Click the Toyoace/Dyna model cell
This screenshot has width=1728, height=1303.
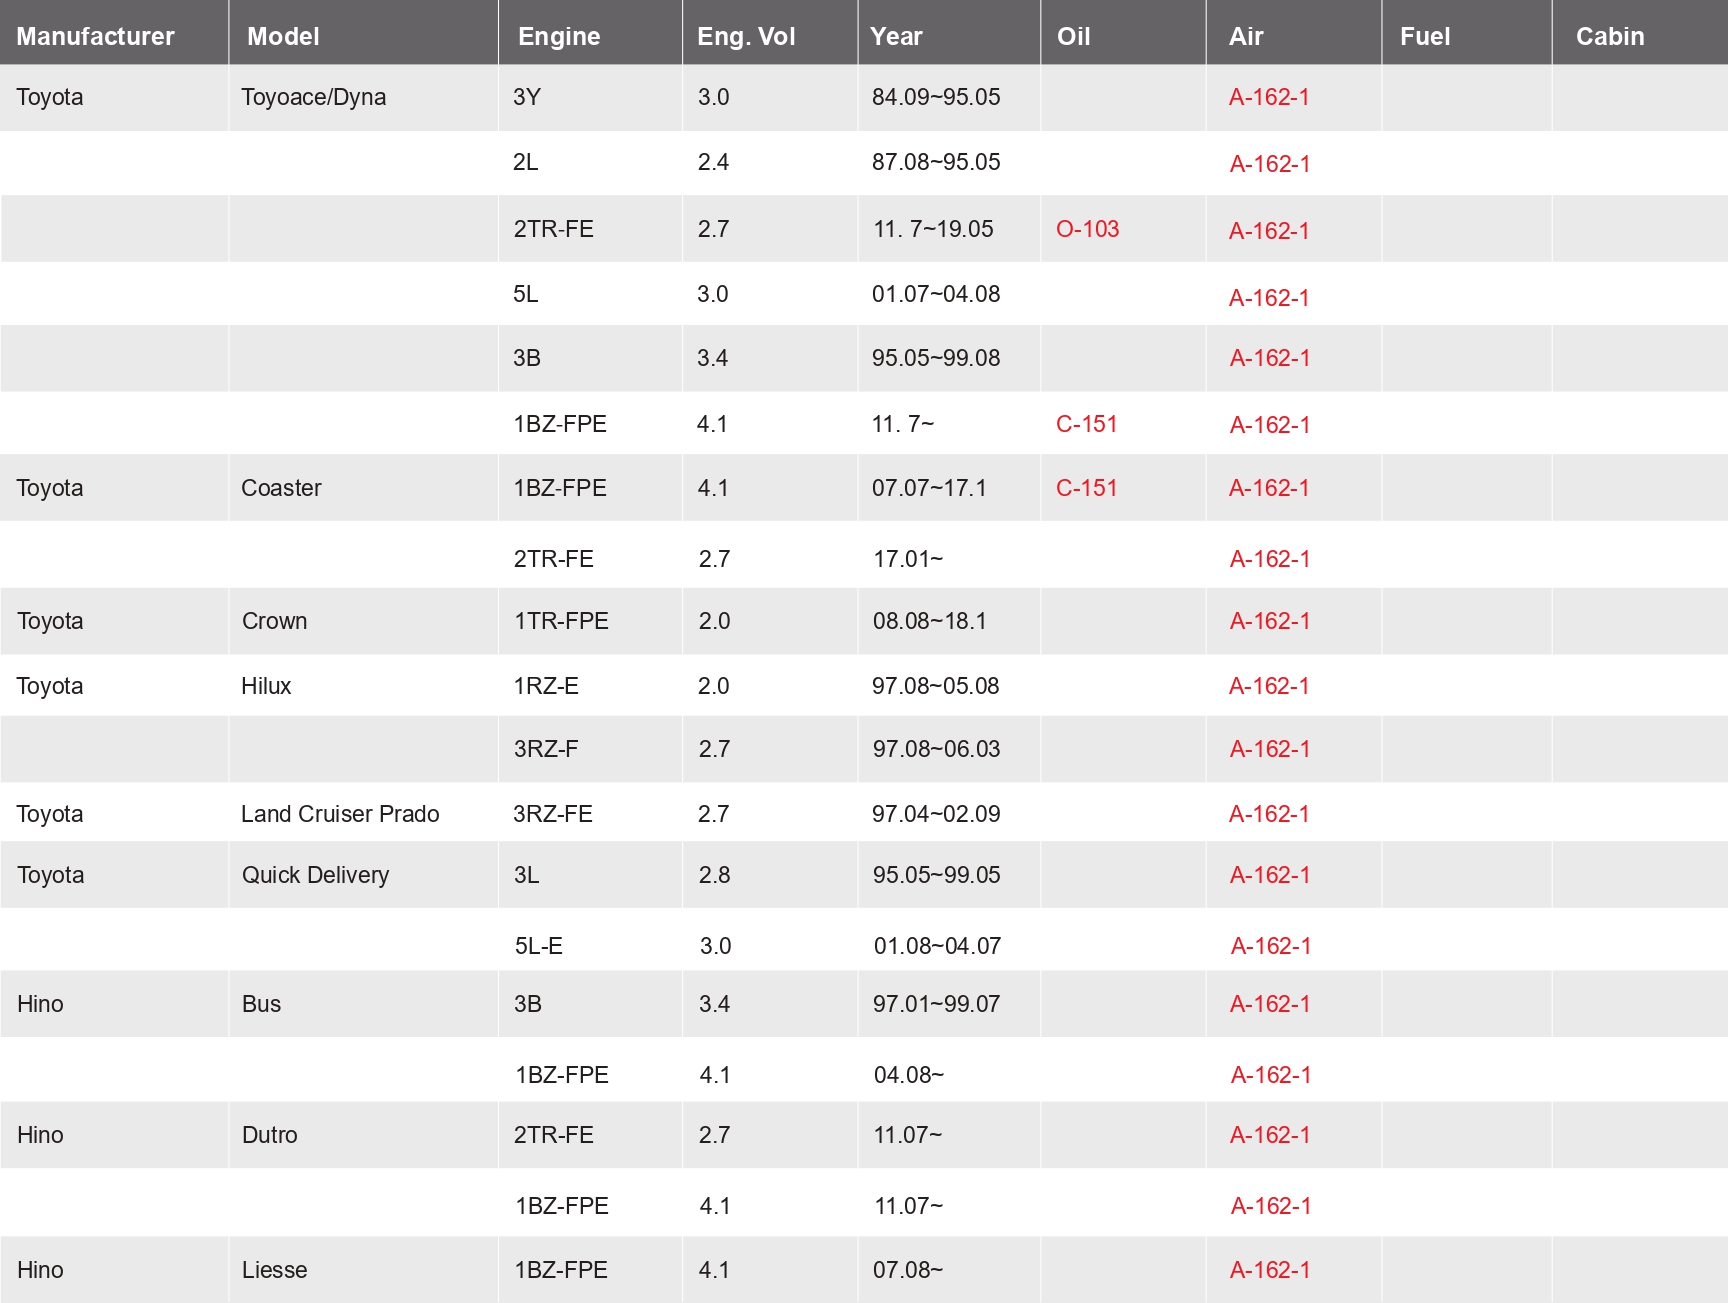click(x=313, y=97)
